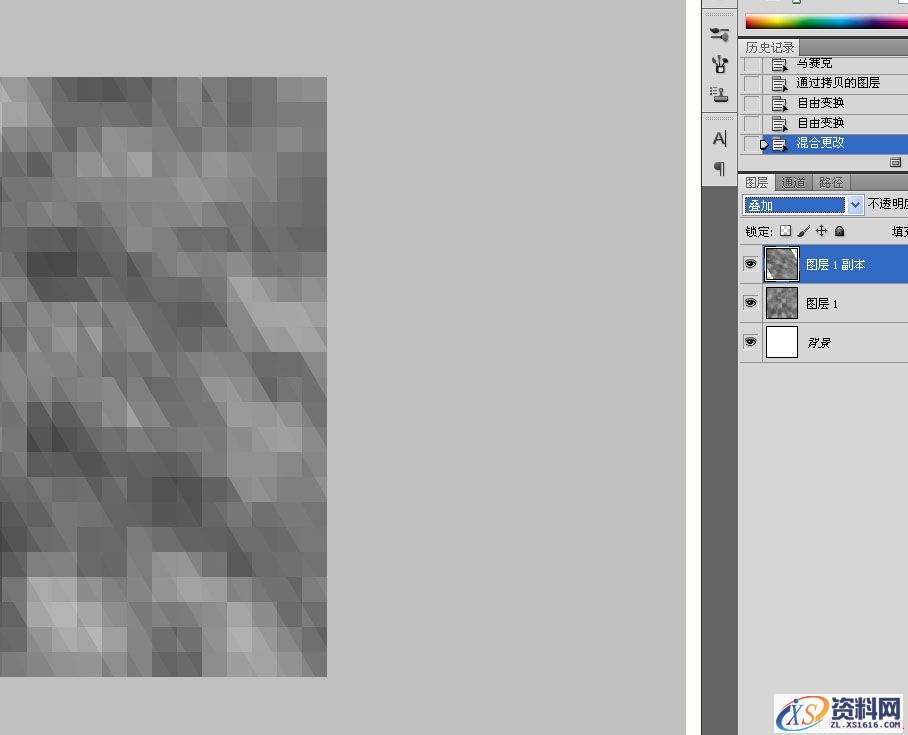Image resolution: width=908 pixels, height=735 pixels.
Task: Switch to the 通道 tab
Action: [793, 182]
